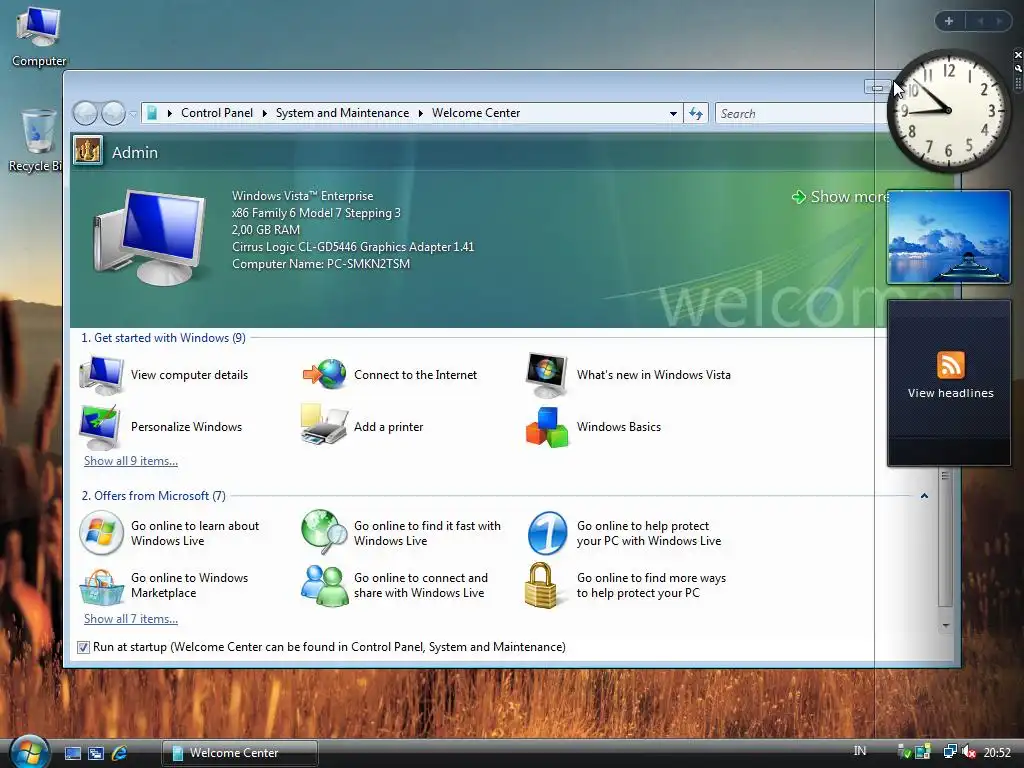The width and height of the screenshot is (1024, 768).
Task: Click View headlines in feed gadget
Action: (950, 393)
